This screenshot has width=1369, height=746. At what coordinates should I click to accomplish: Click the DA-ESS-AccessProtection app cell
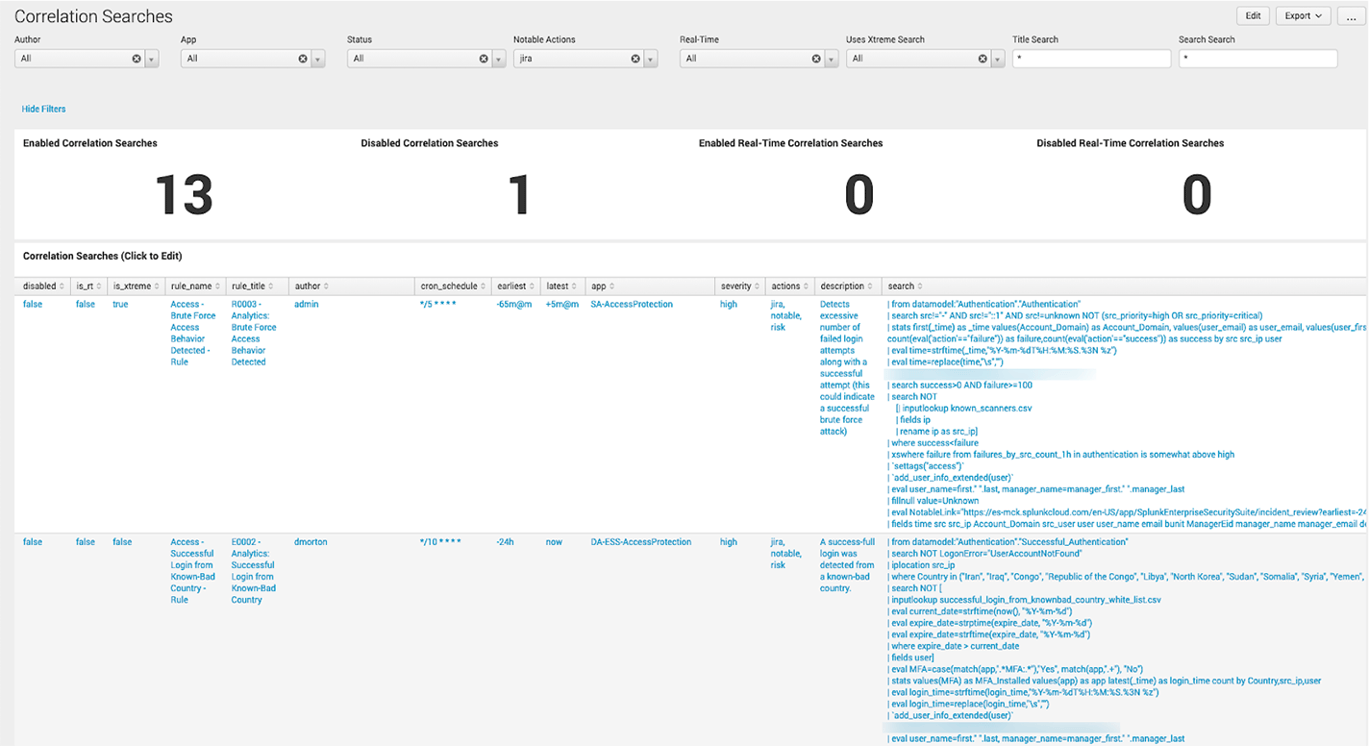[641, 542]
